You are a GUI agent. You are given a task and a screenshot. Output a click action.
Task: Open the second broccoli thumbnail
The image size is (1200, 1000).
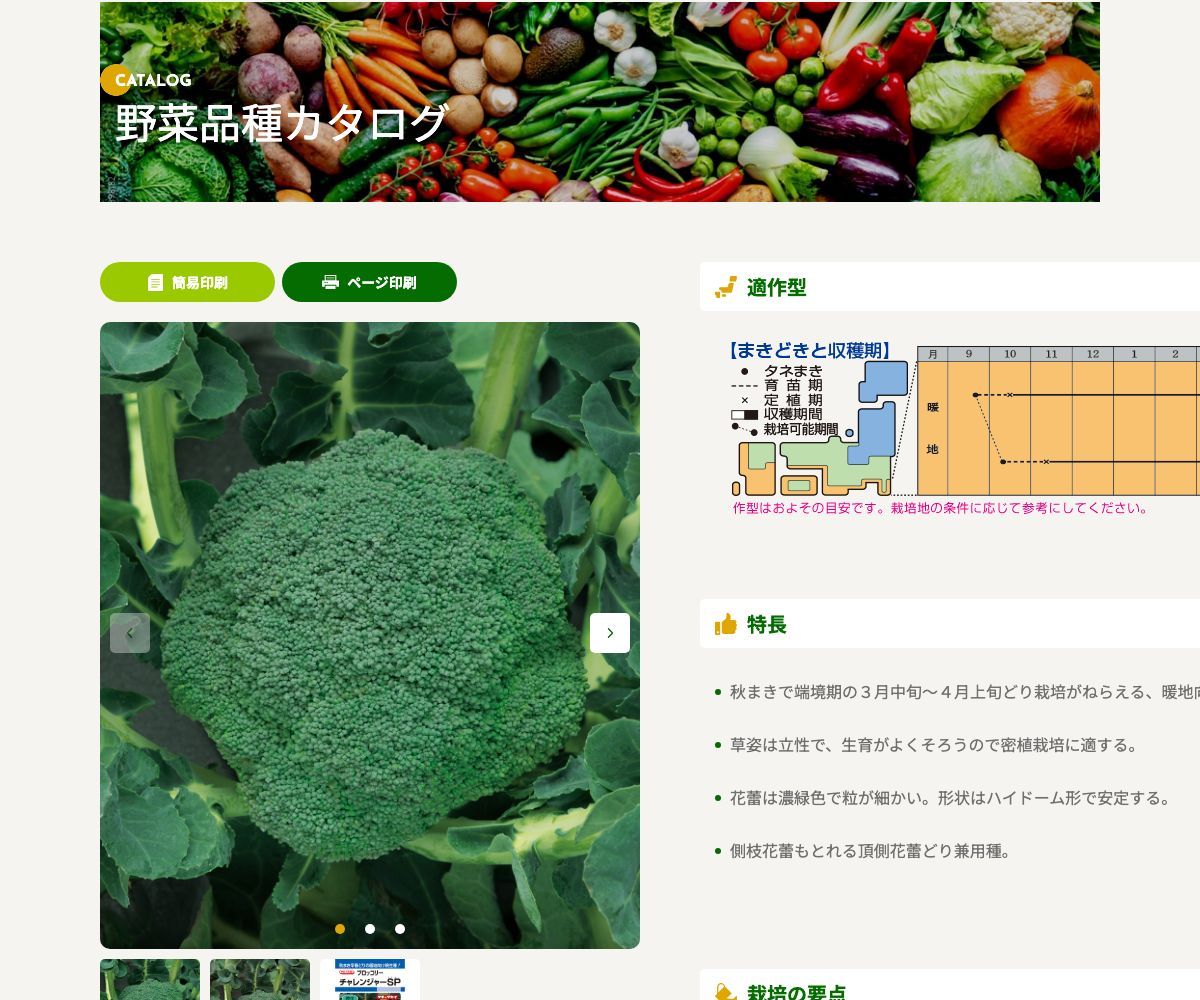[260, 980]
